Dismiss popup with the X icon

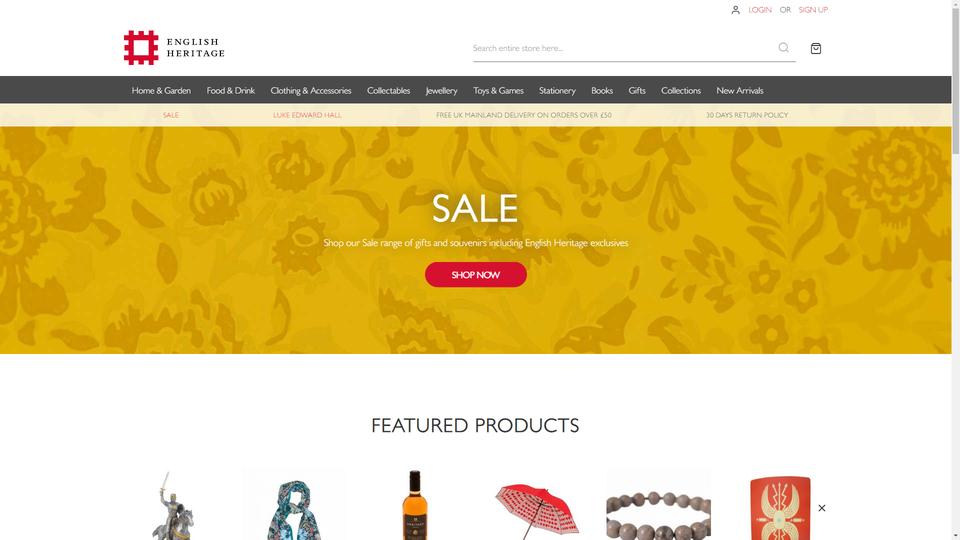(x=822, y=508)
